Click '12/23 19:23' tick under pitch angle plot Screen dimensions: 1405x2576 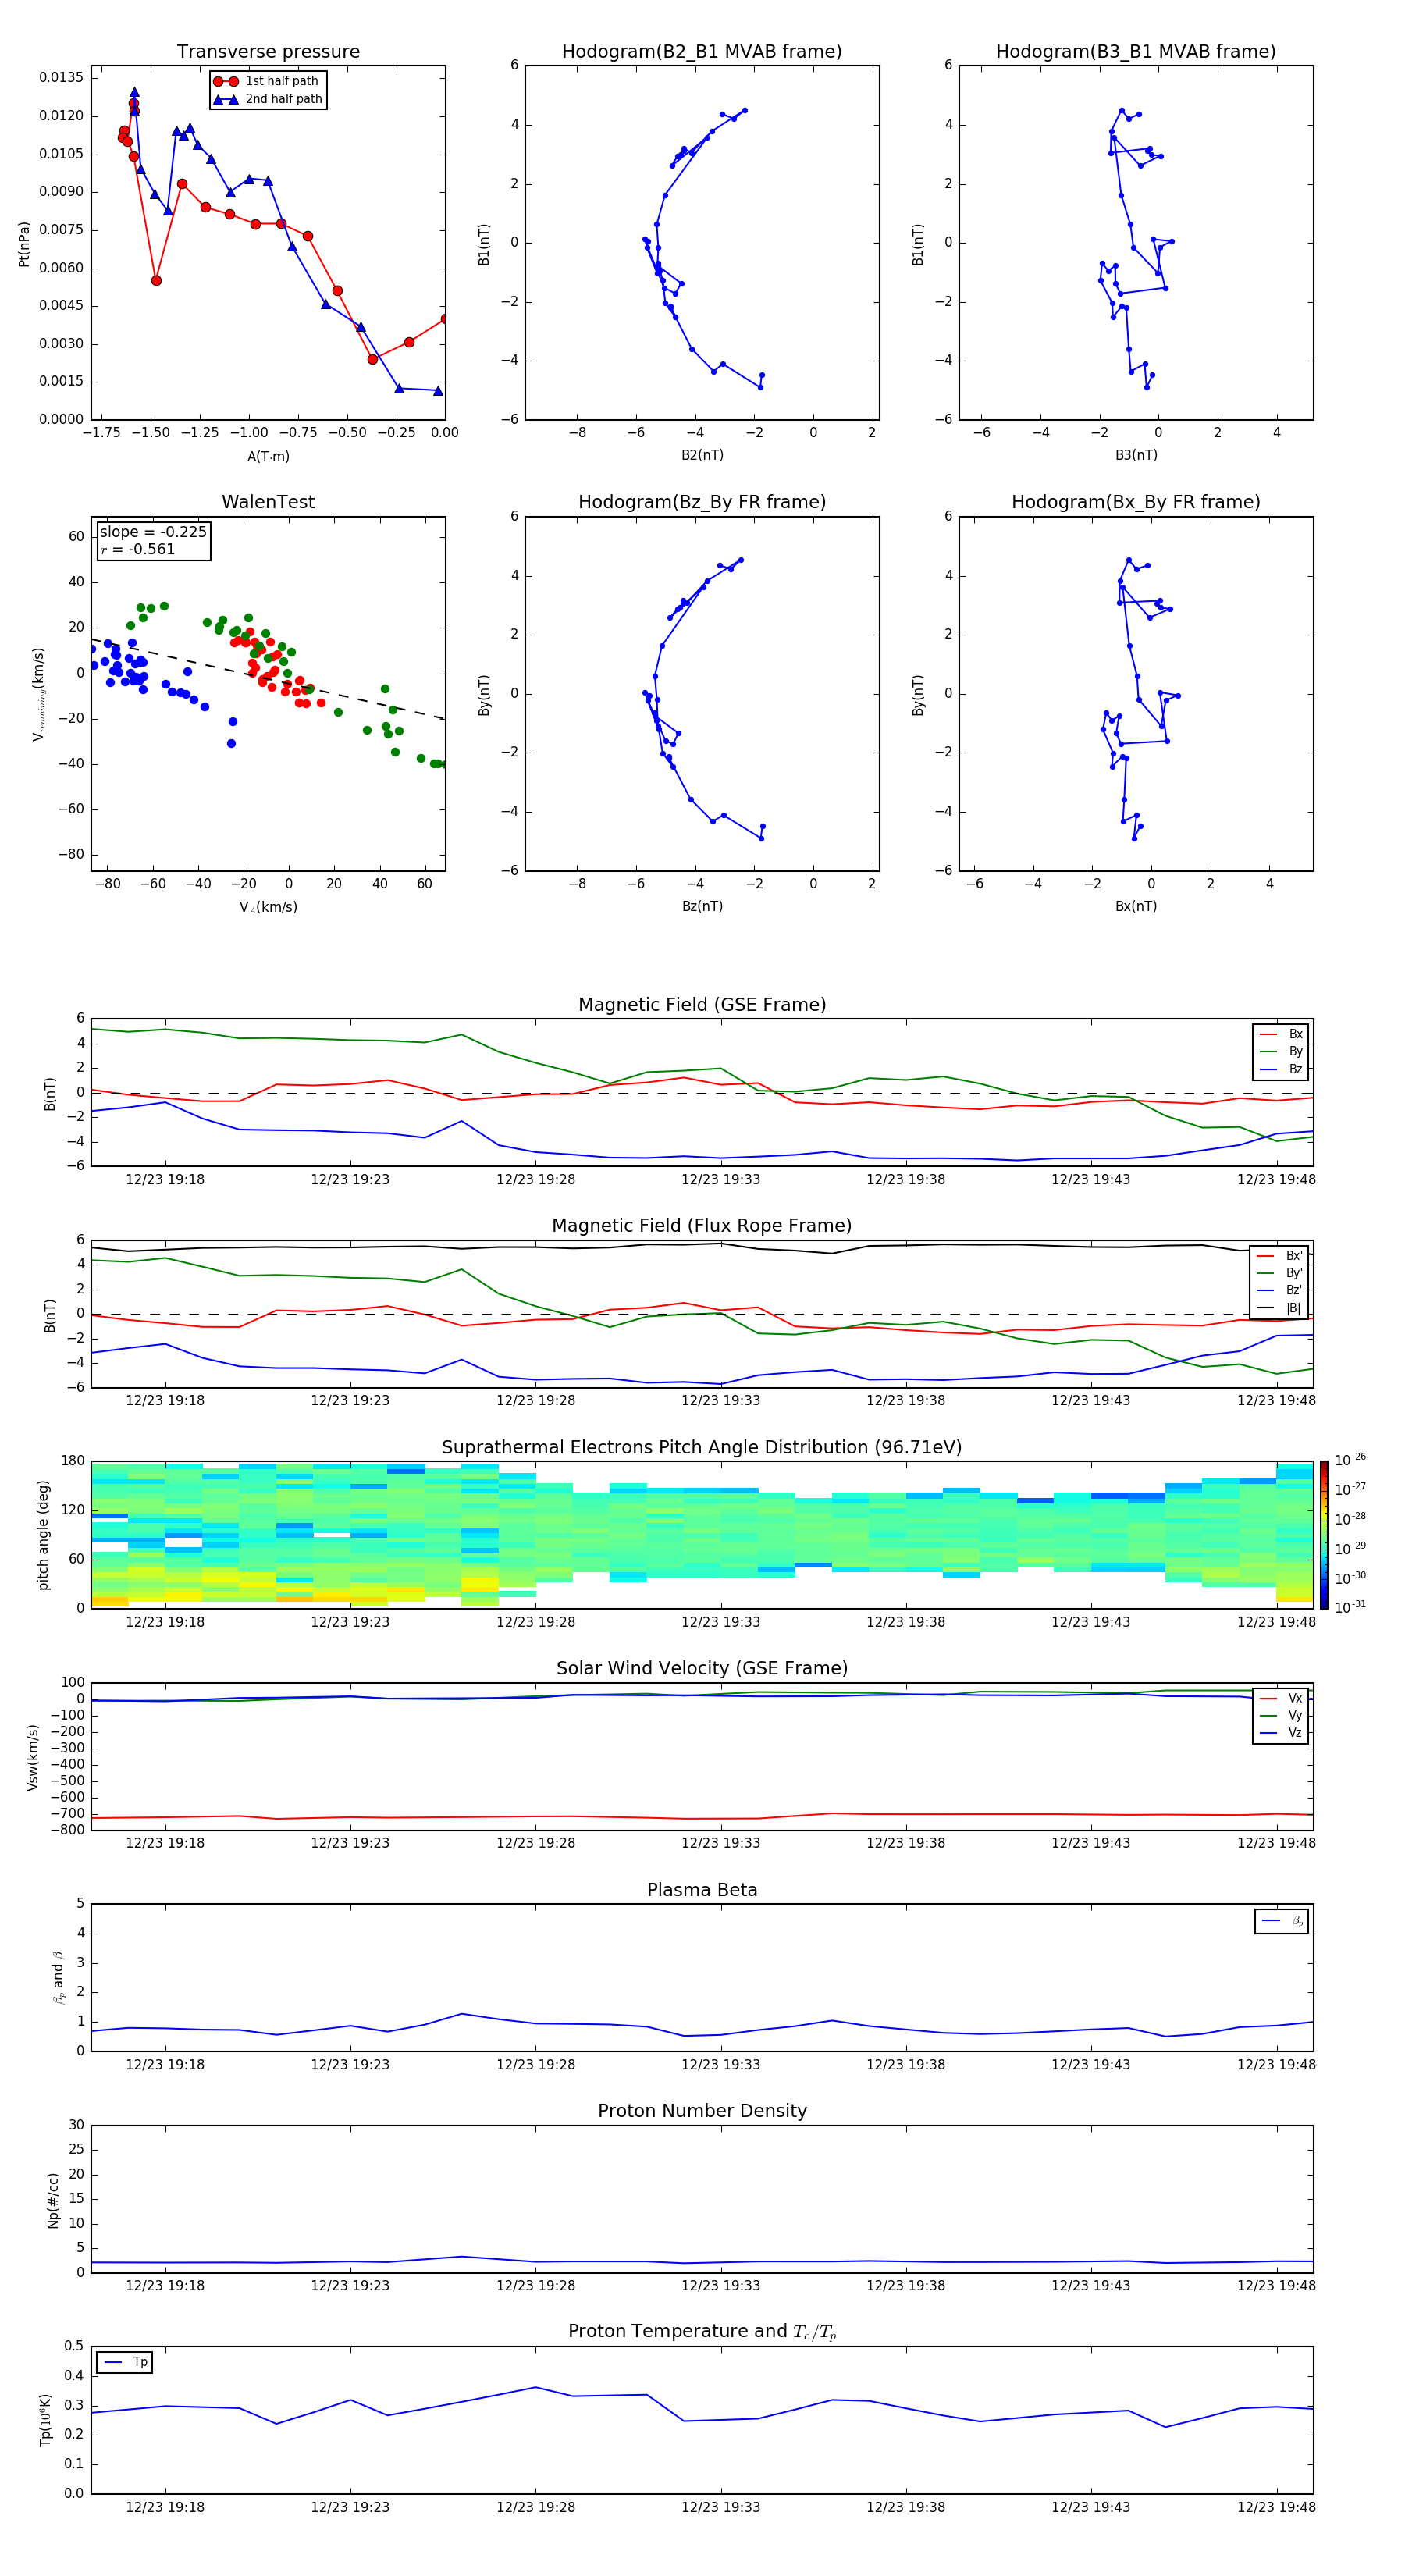pyautogui.click(x=350, y=1623)
